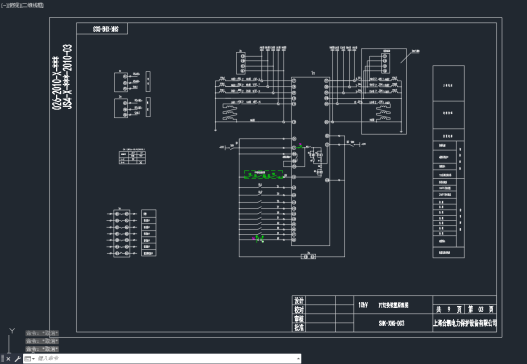Close the command line window
This screenshot has width=527, height=364.
point(8,359)
